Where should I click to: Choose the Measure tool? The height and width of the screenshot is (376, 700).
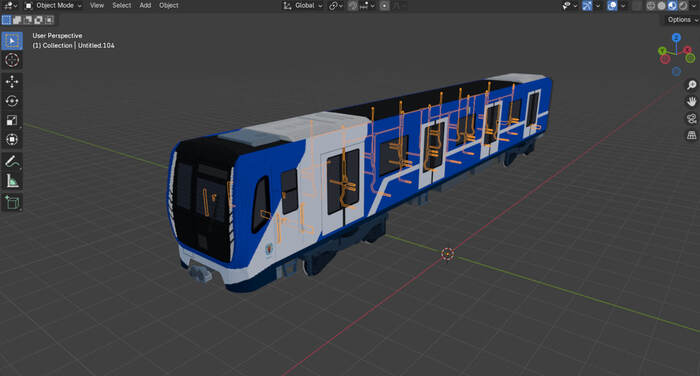click(12, 181)
